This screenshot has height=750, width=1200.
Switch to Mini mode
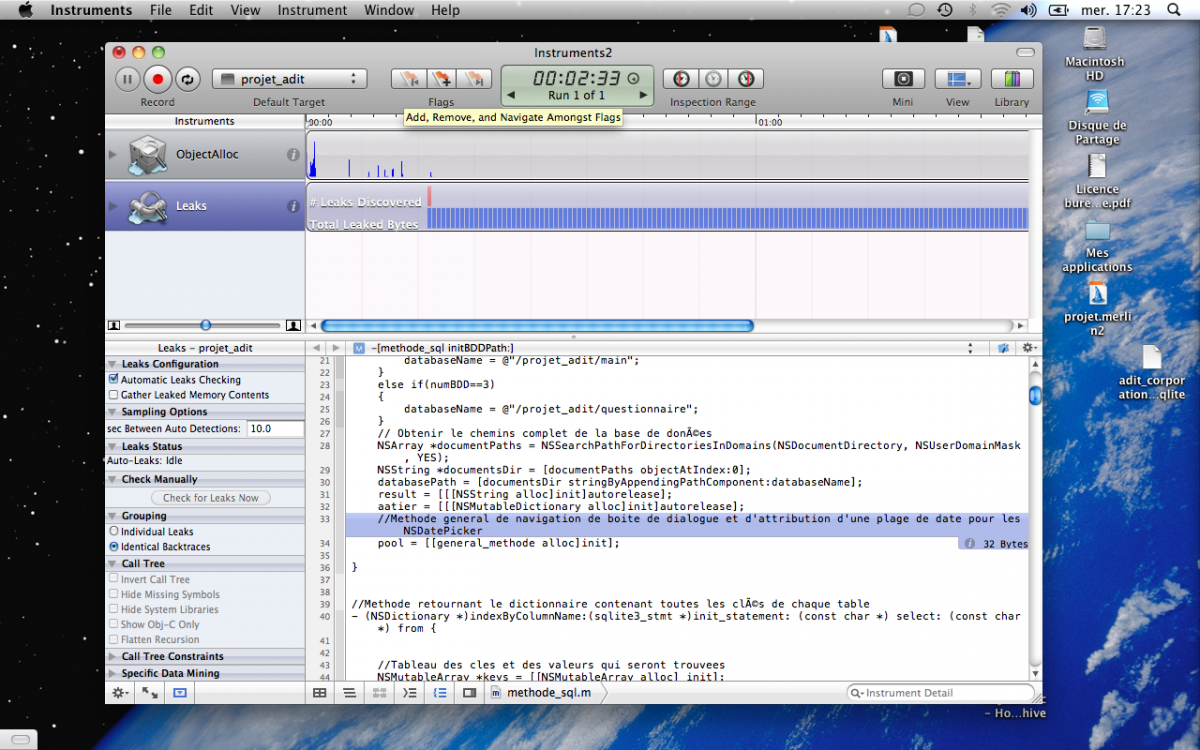(903, 79)
